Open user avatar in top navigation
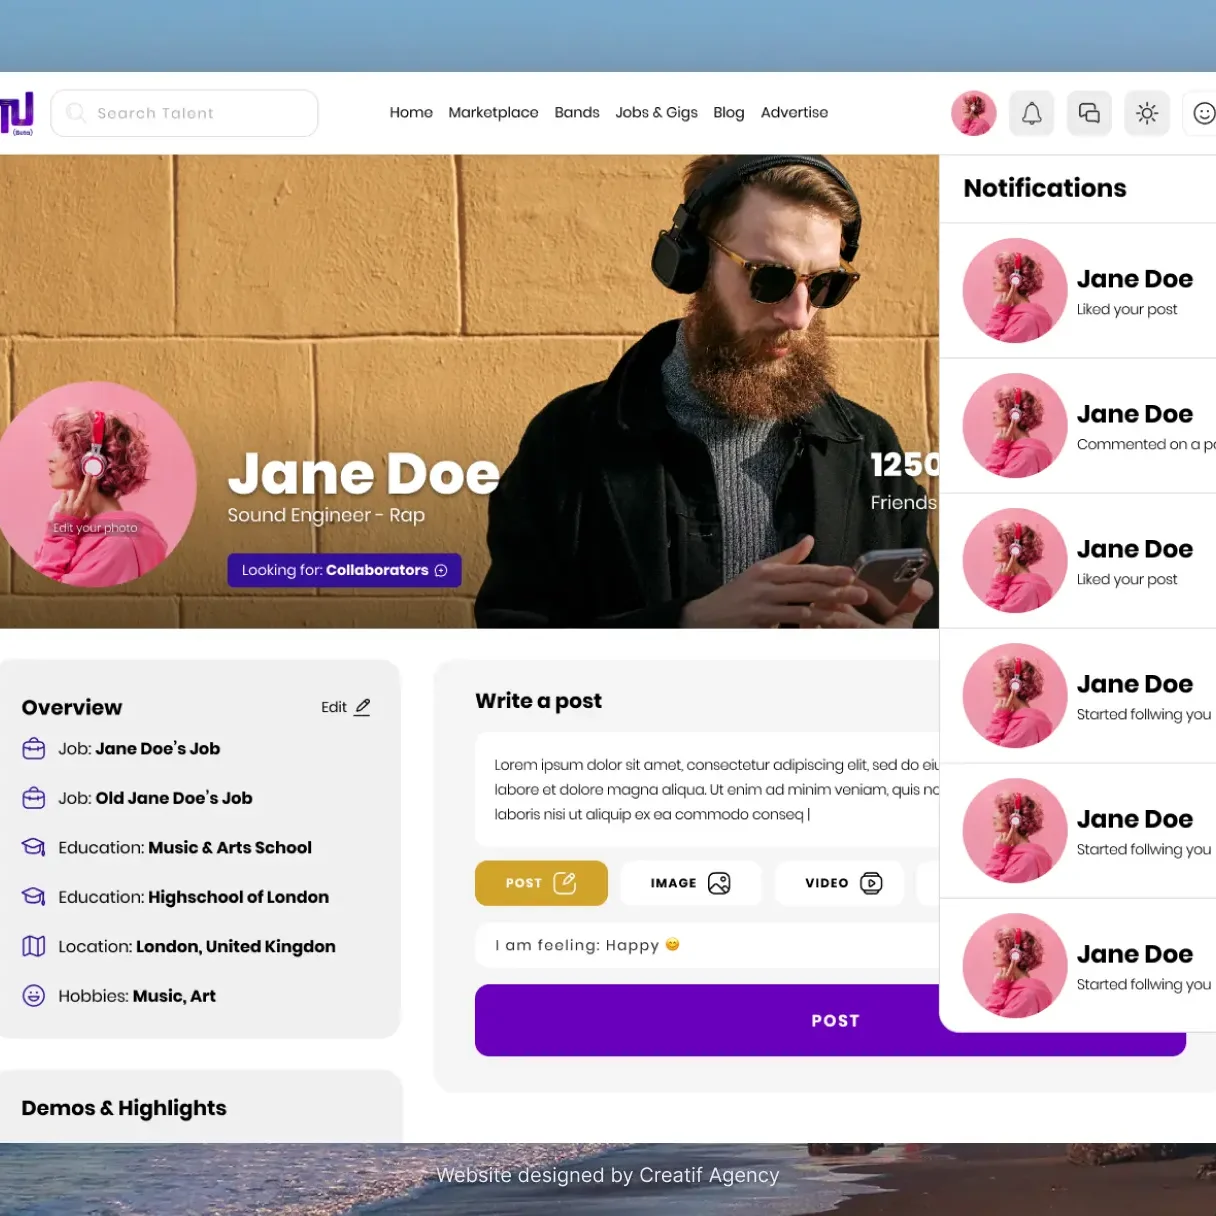Screen dimensions: 1216x1216 pyautogui.click(x=973, y=114)
